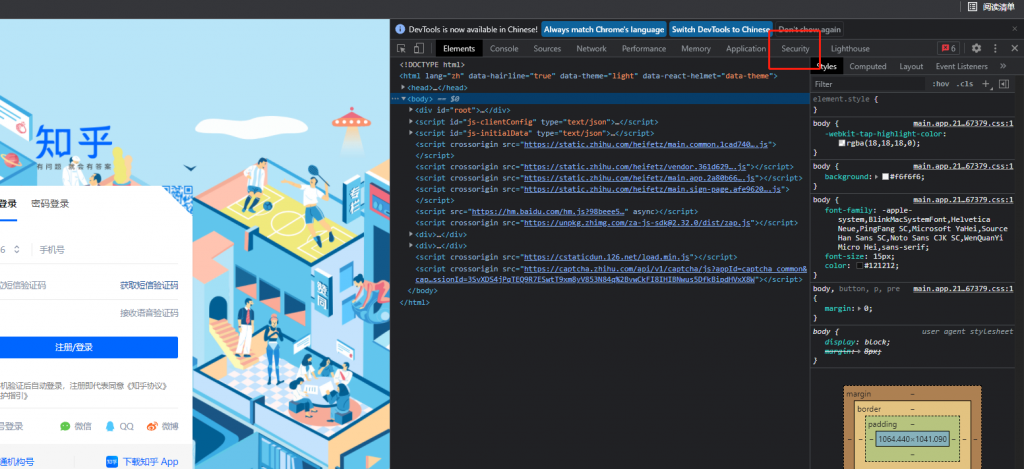Click the 1064.440×1041.090 box model content
This screenshot has height=469, width=1024.
[912, 440]
